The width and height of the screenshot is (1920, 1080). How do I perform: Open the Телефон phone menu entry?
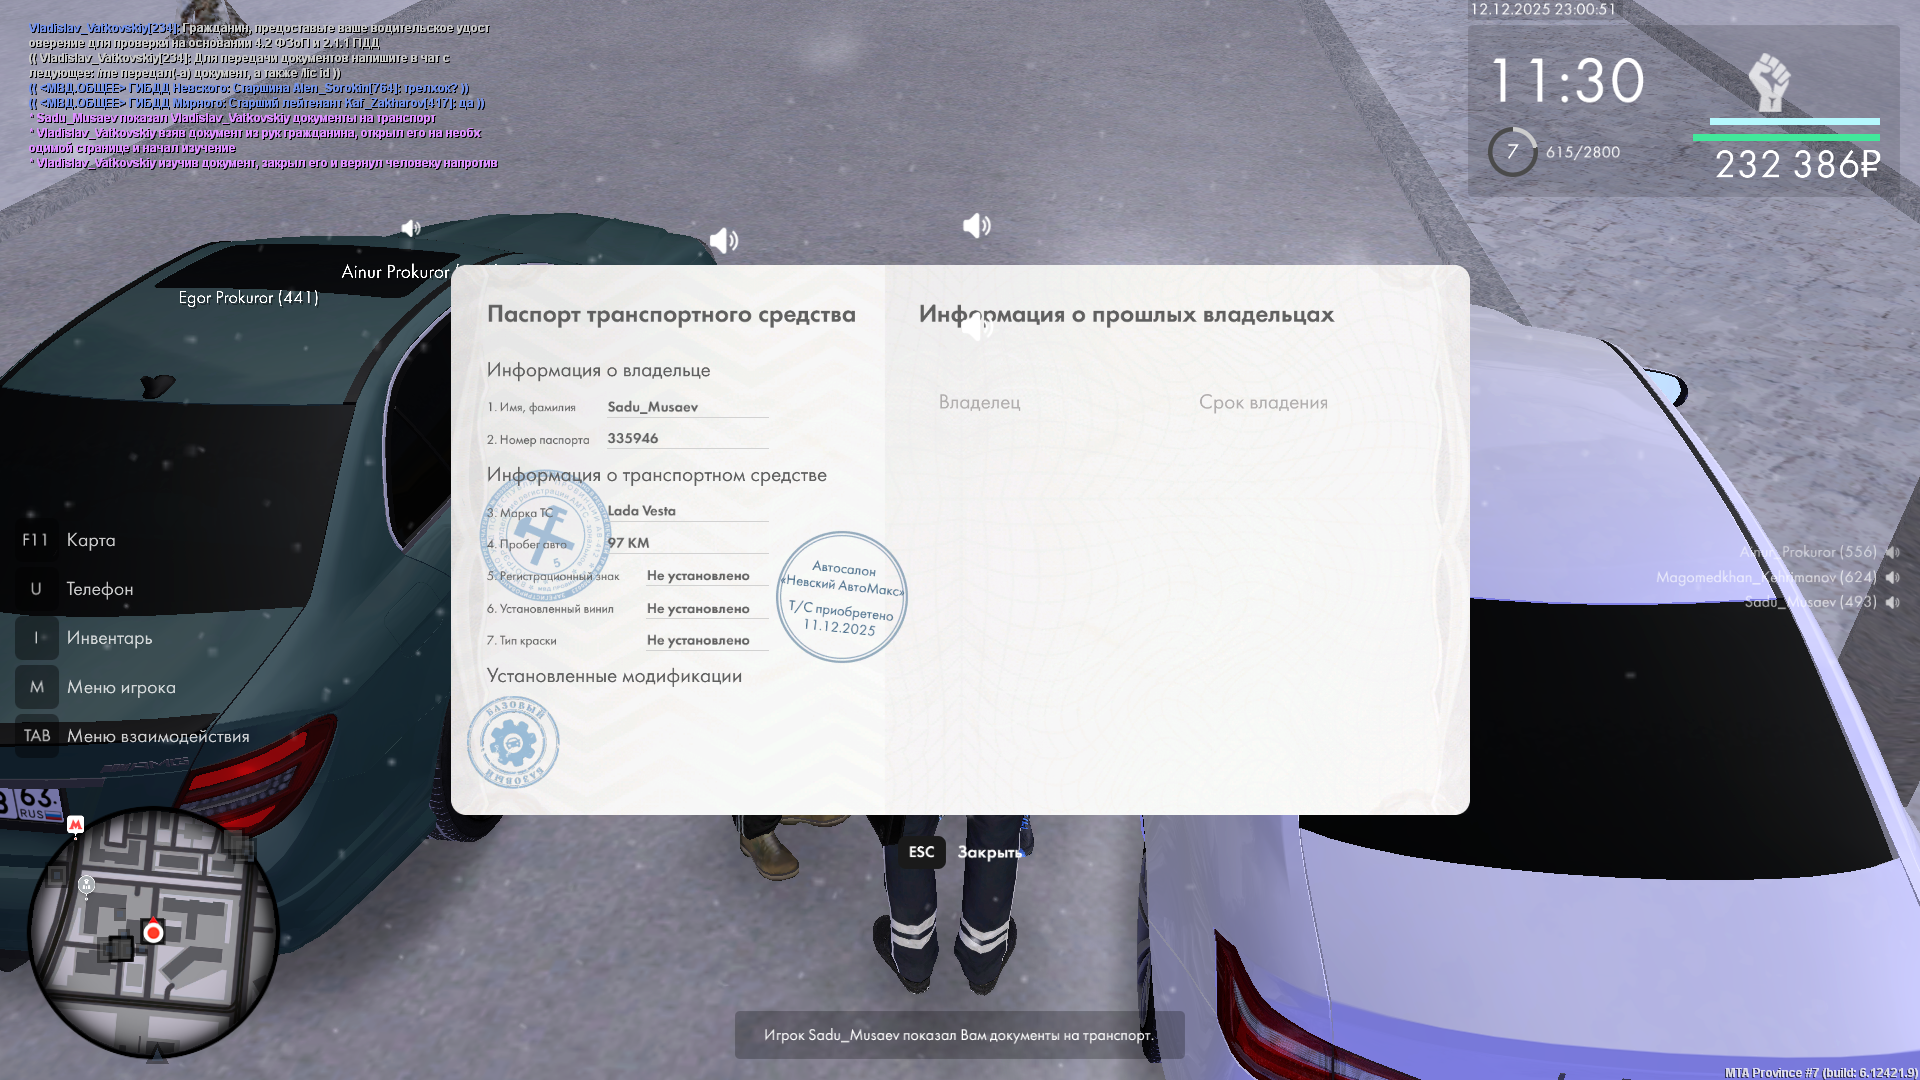(x=99, y=589)
